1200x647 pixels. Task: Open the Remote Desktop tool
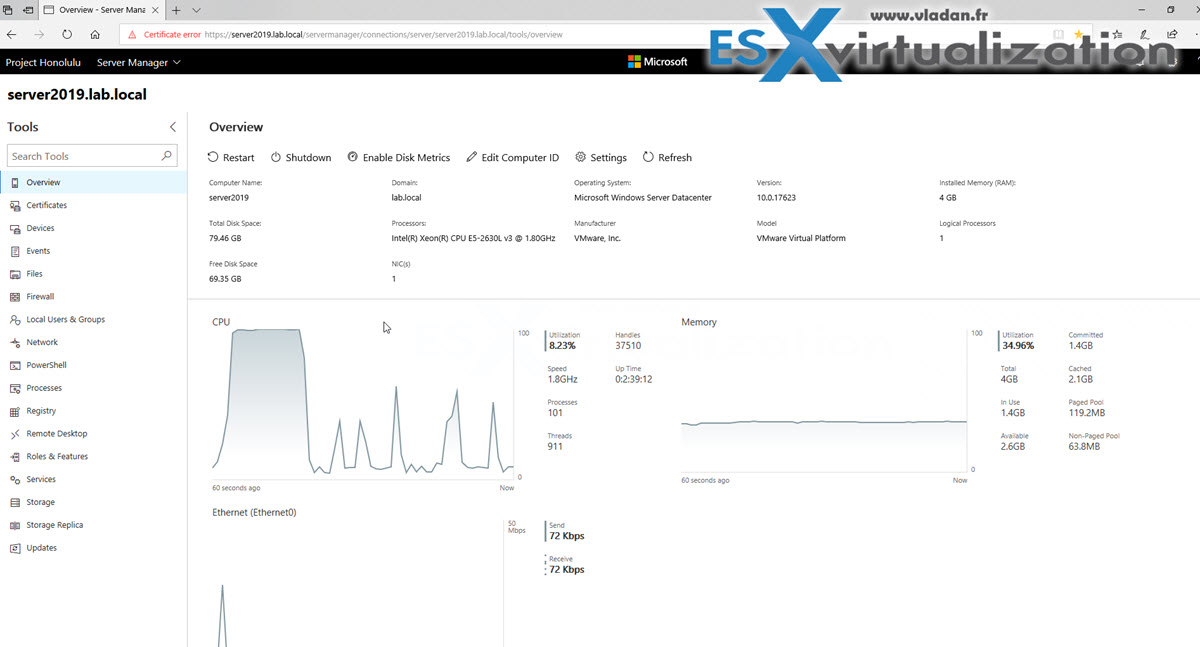pyautogui.click(x=93, y=434)
